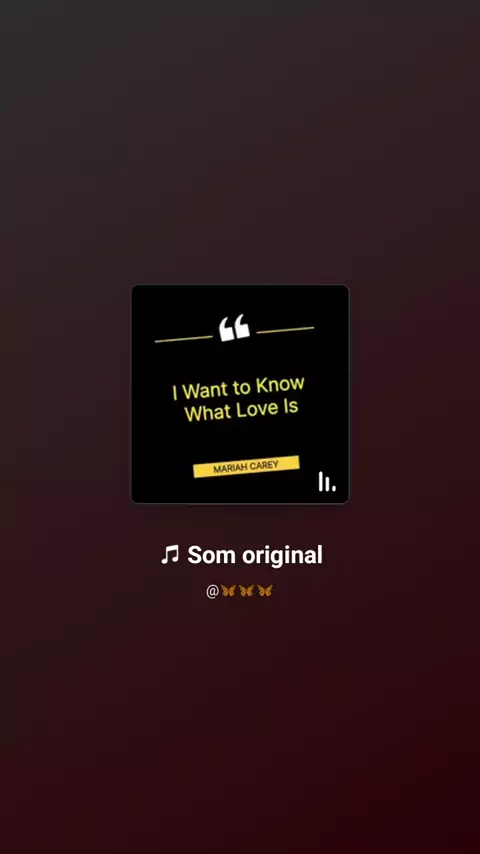Image resolution: width=480 pixels, height=854 pixels.
Task: Click the last butterfly emoji
Action: point(265,590)
